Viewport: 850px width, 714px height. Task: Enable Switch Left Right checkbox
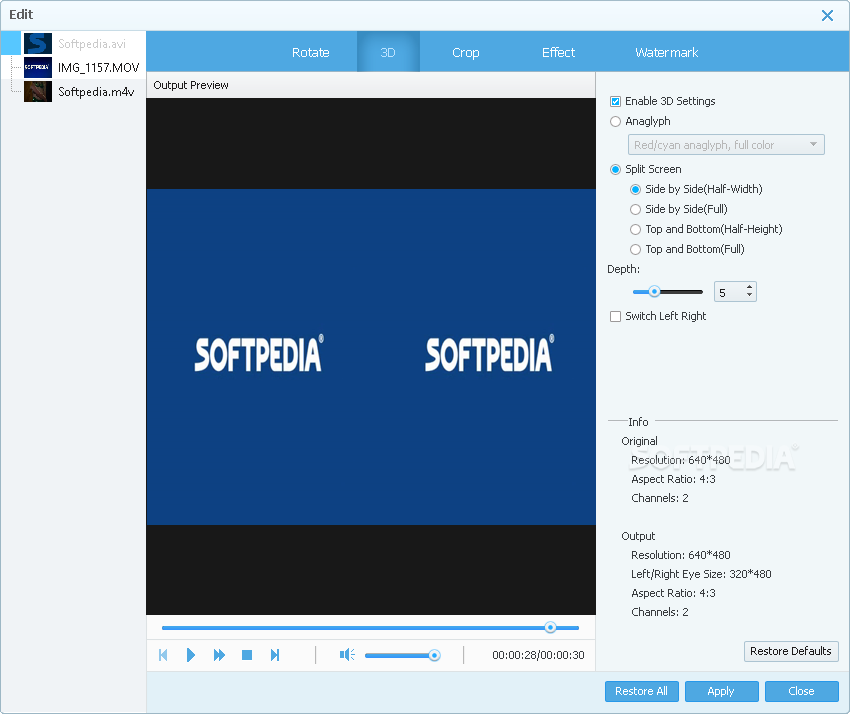tap(615, 317)
